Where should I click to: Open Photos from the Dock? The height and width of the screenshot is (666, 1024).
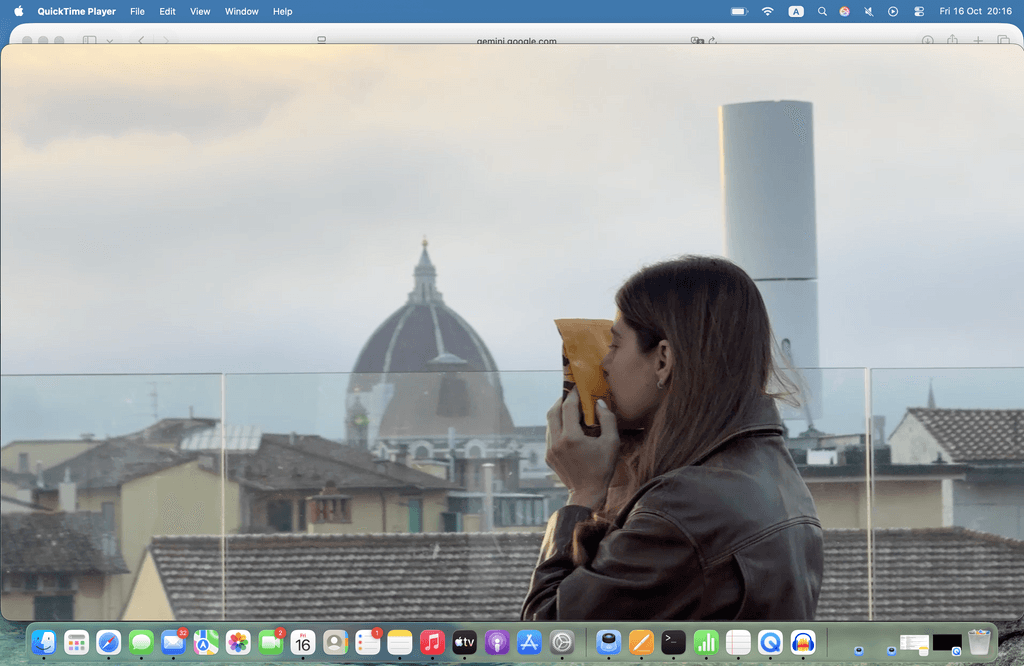coord(238,642)
